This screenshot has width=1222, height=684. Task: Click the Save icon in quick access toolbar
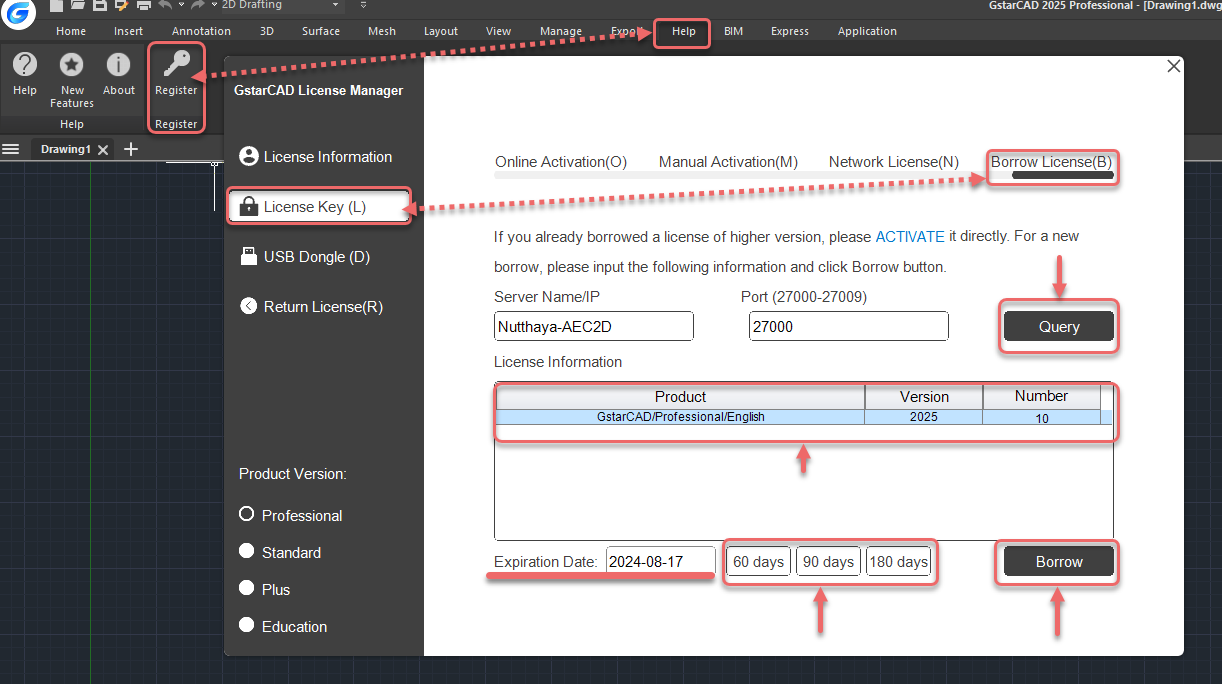pos(99,7)
